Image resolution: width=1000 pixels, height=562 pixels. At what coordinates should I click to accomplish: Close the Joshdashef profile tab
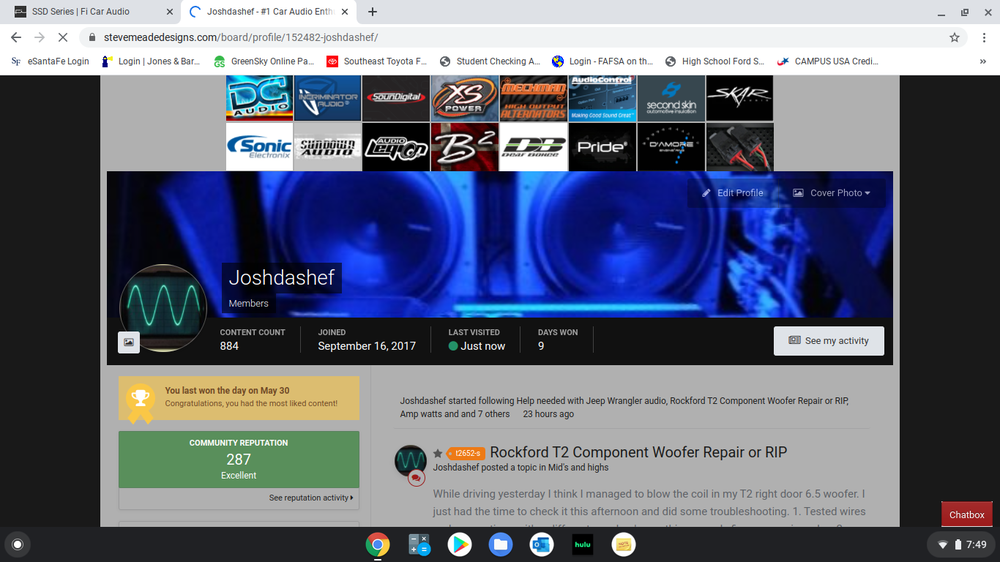[x=344, y=11]
